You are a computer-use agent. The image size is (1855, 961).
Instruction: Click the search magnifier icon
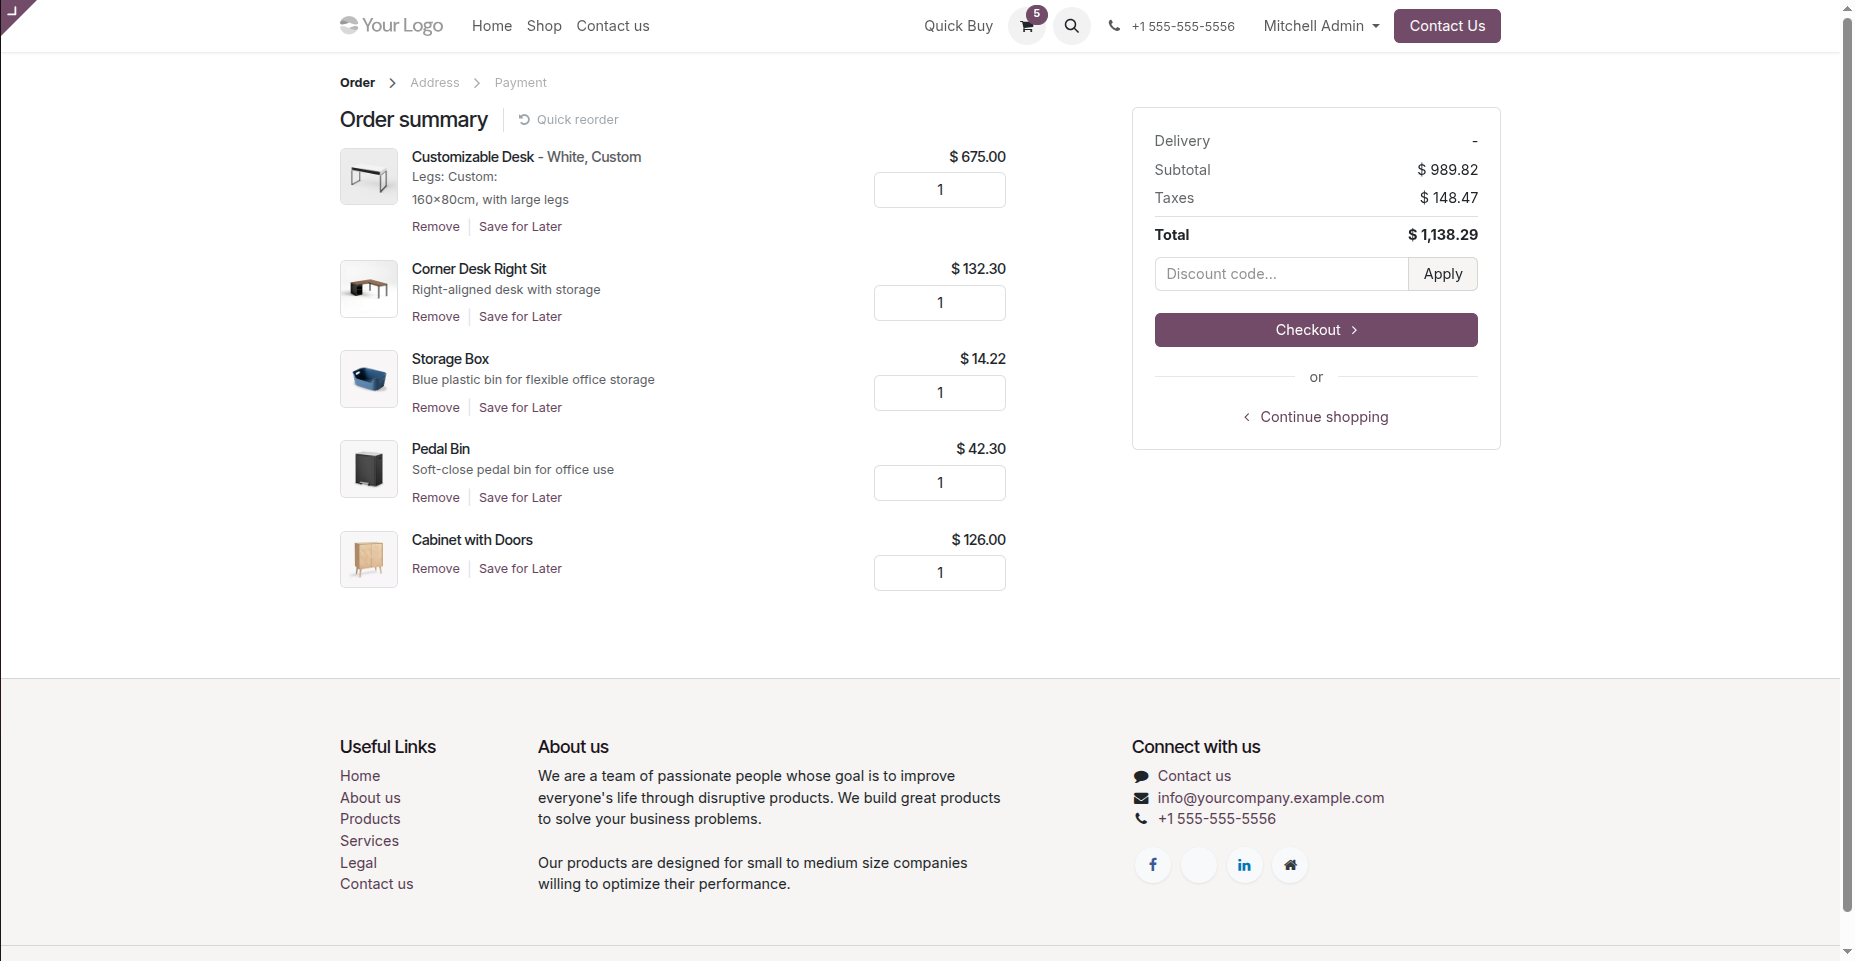click(1072, 26)
